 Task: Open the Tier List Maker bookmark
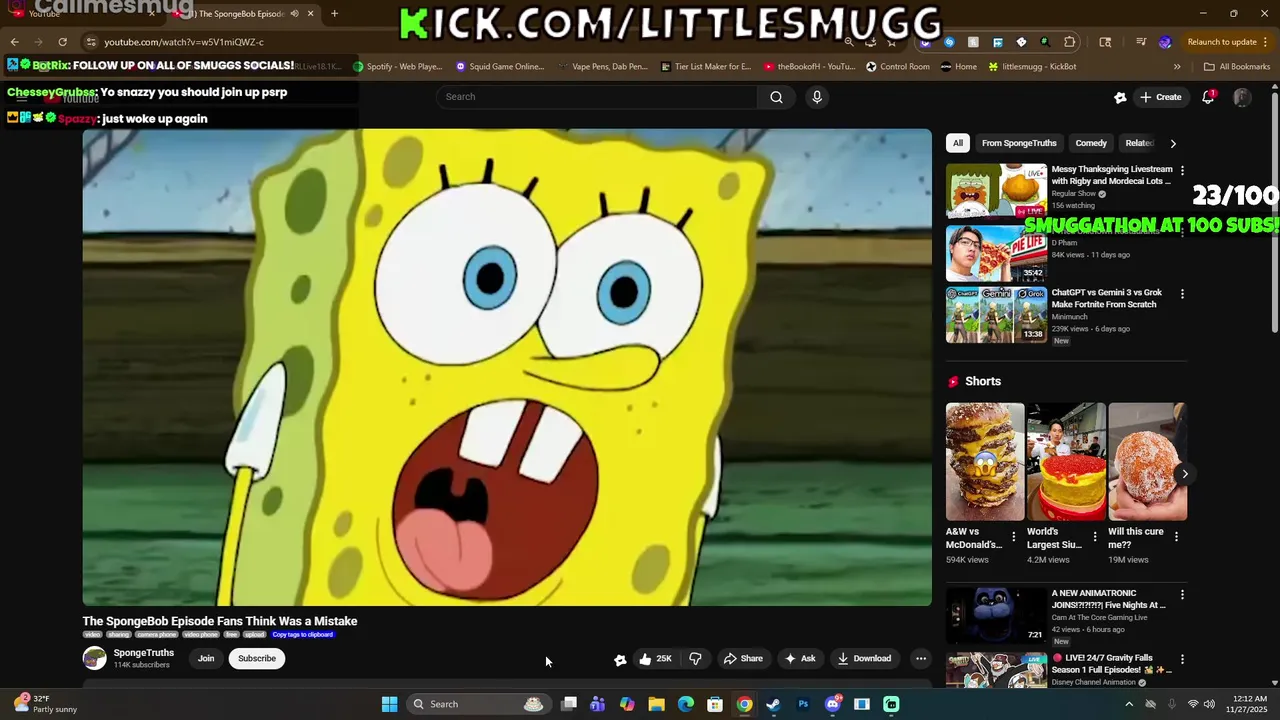point(706,67)
